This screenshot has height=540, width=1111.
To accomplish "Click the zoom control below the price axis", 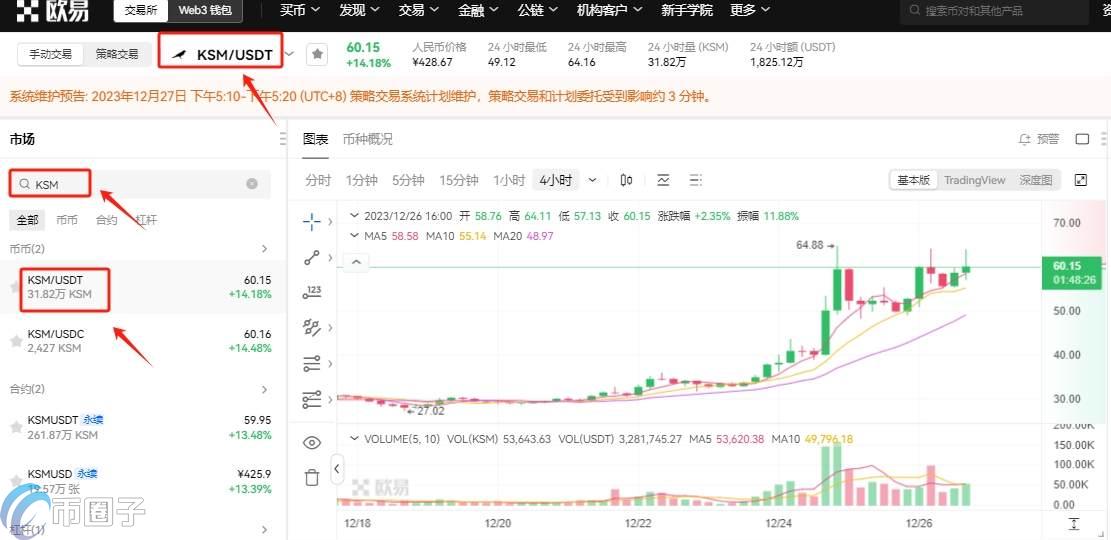I will click(1074, 524).
